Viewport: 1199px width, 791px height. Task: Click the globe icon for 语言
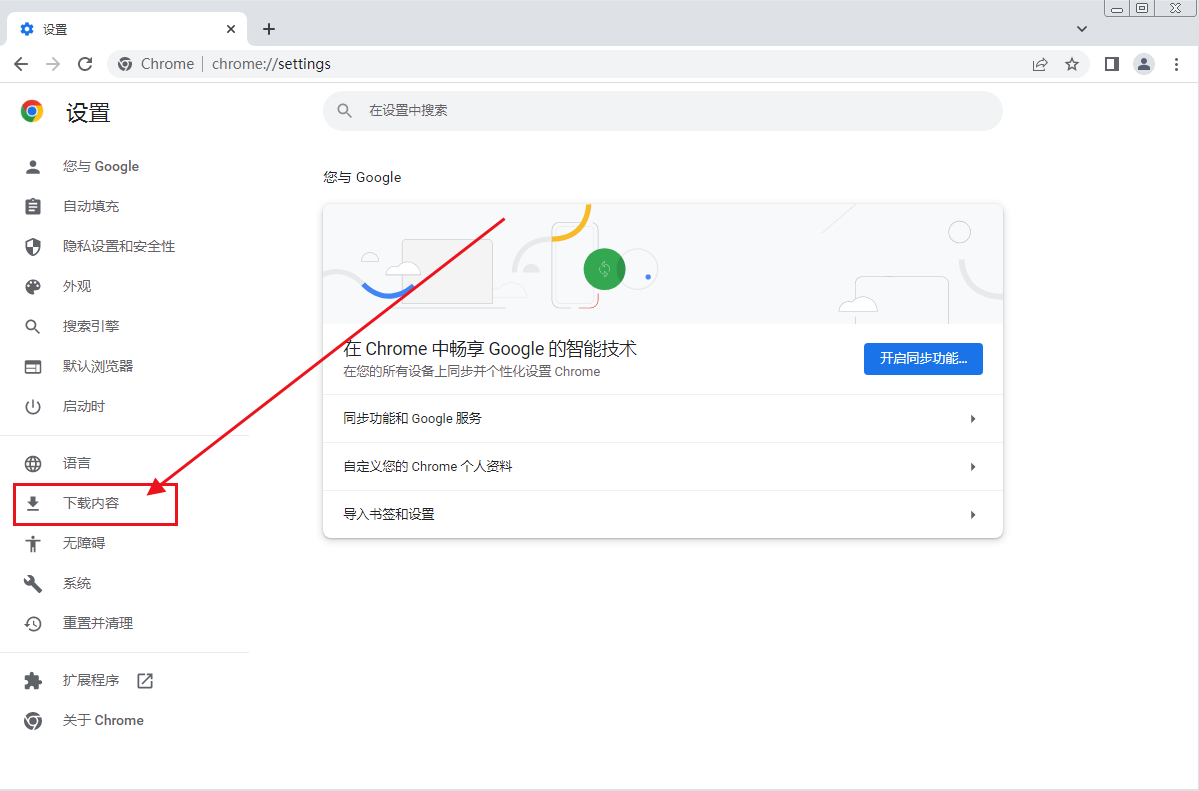point(33,464)
